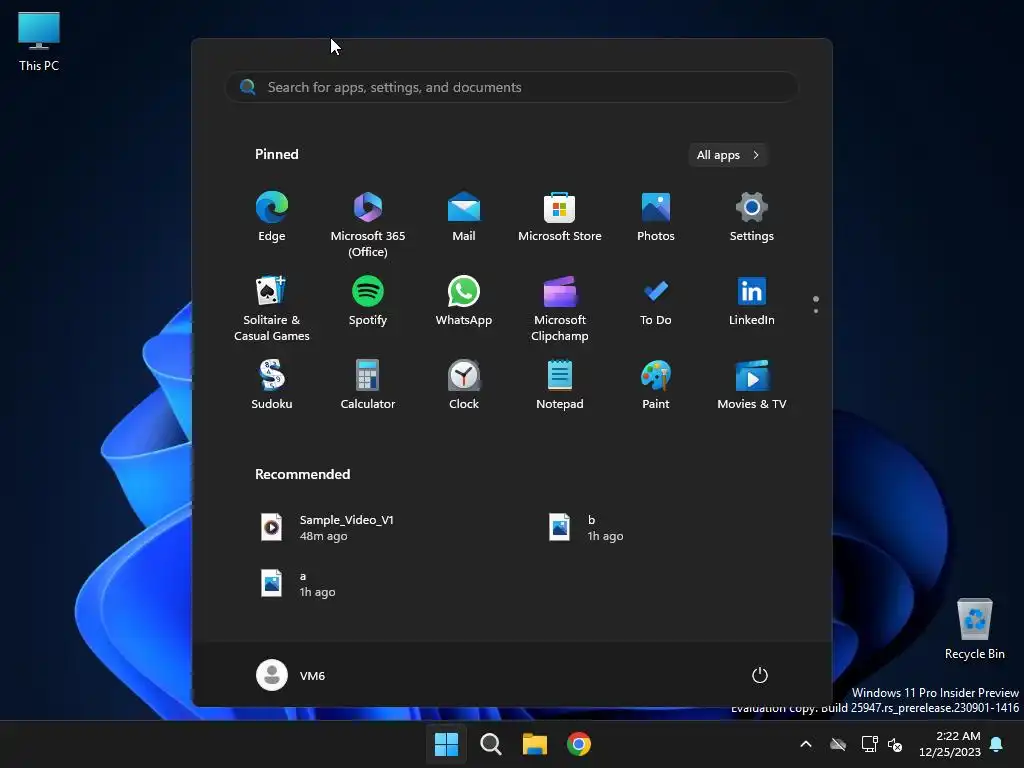Open the Mail app
The width and height of the screenshot is (1024, 768).
click(464, 217)
